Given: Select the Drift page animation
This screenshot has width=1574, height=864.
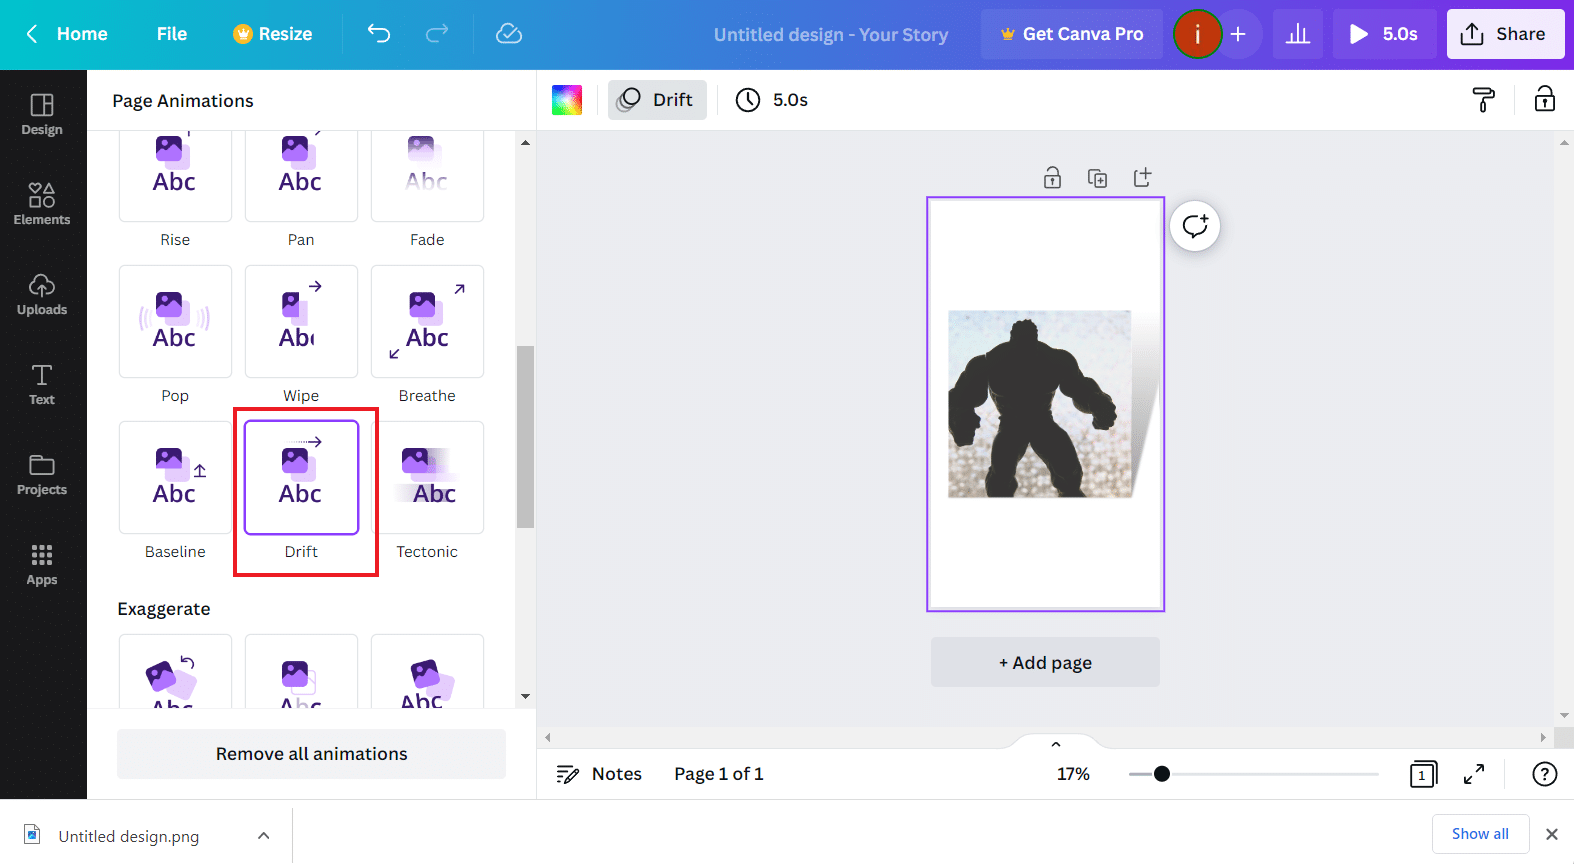Looking at the screenshot, I should (301, 477).
